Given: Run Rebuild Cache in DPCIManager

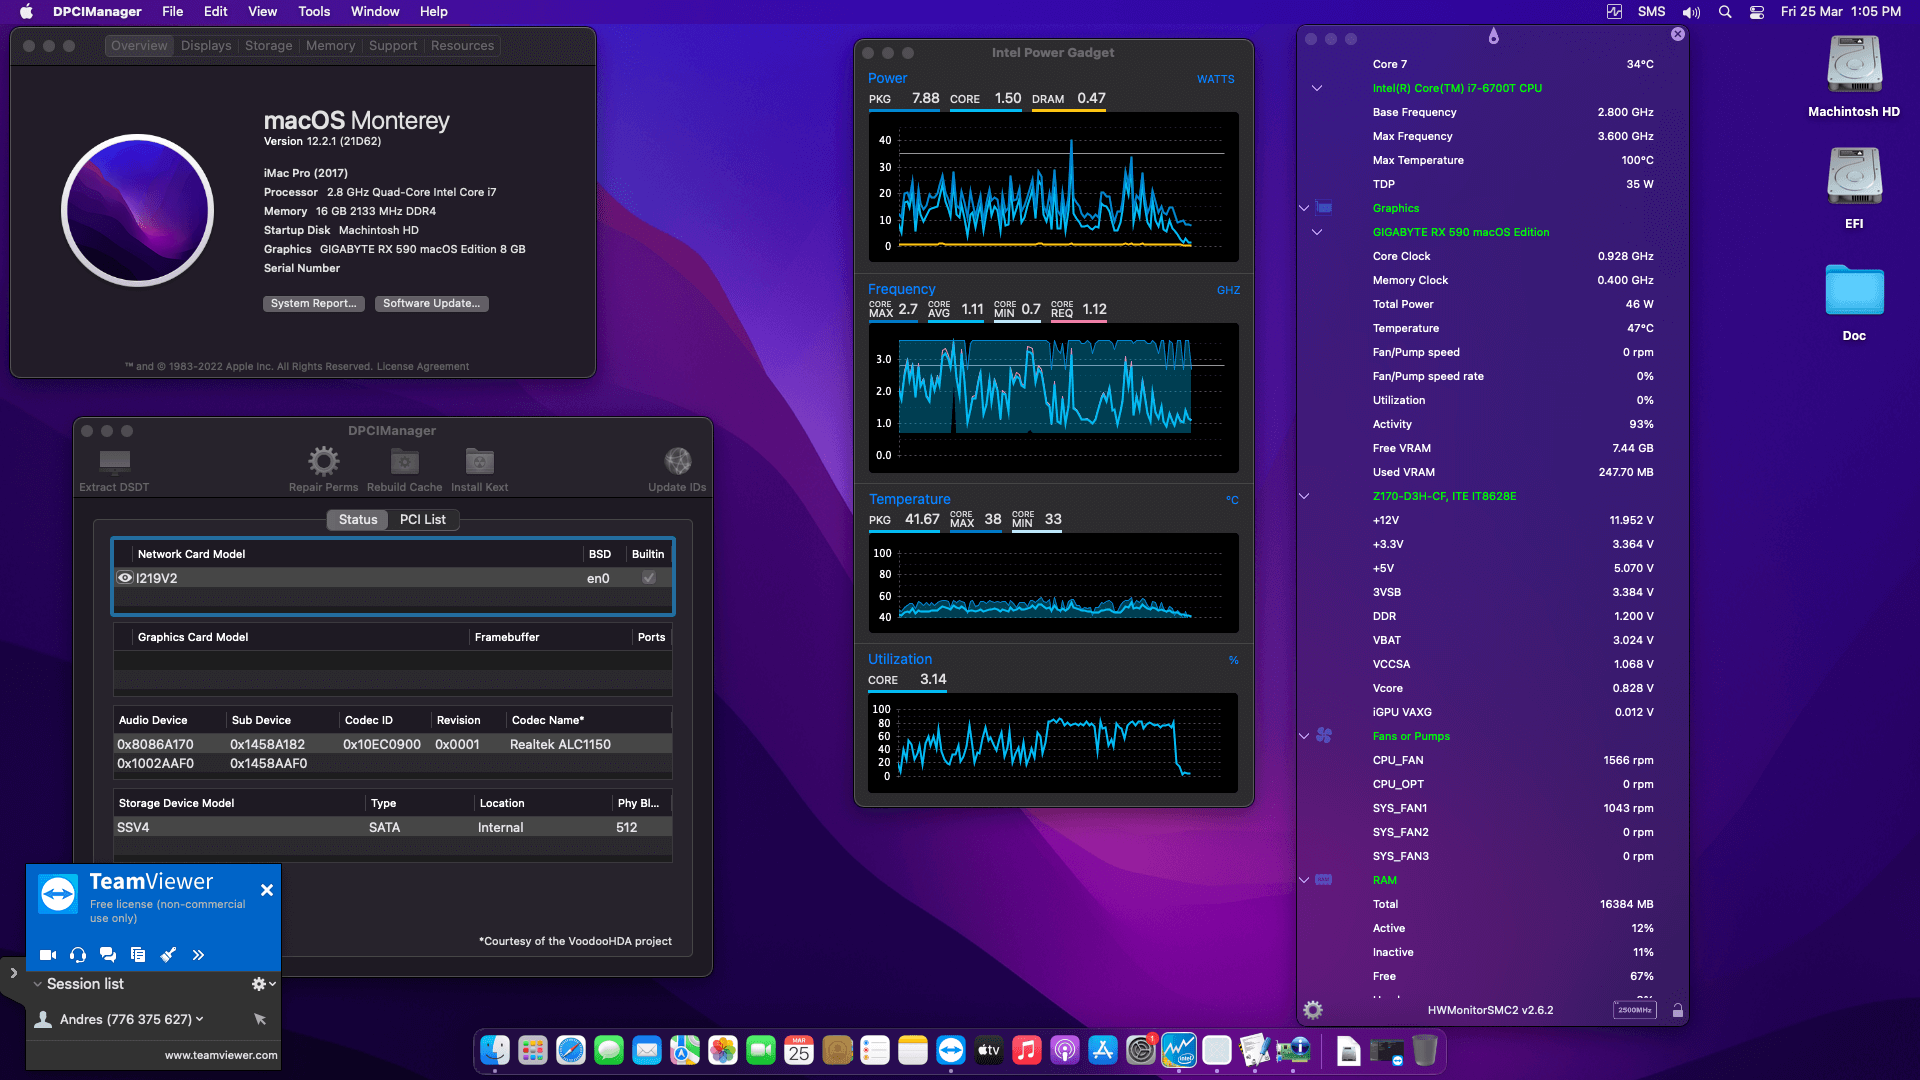Looking at the screenshot, I should (x=404, y=462).
